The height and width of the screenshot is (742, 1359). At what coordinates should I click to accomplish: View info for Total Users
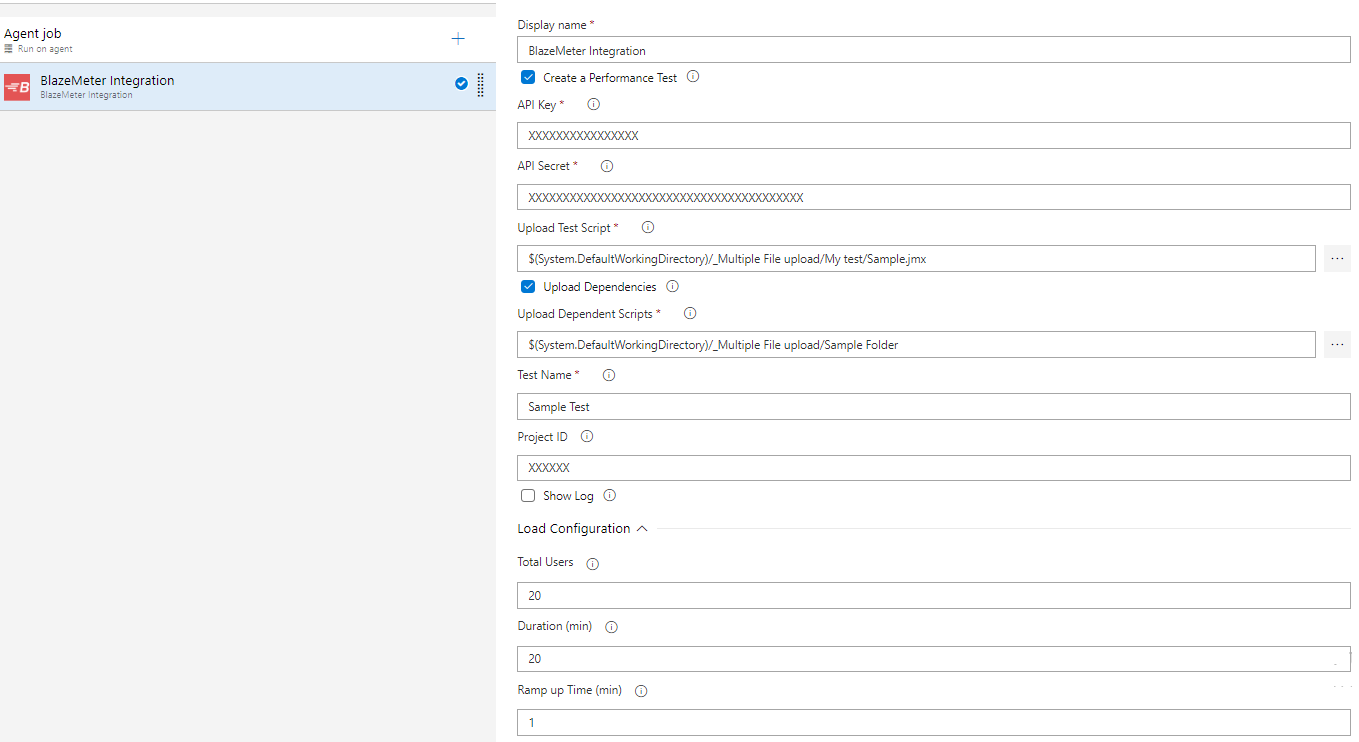tap(592, 564)
